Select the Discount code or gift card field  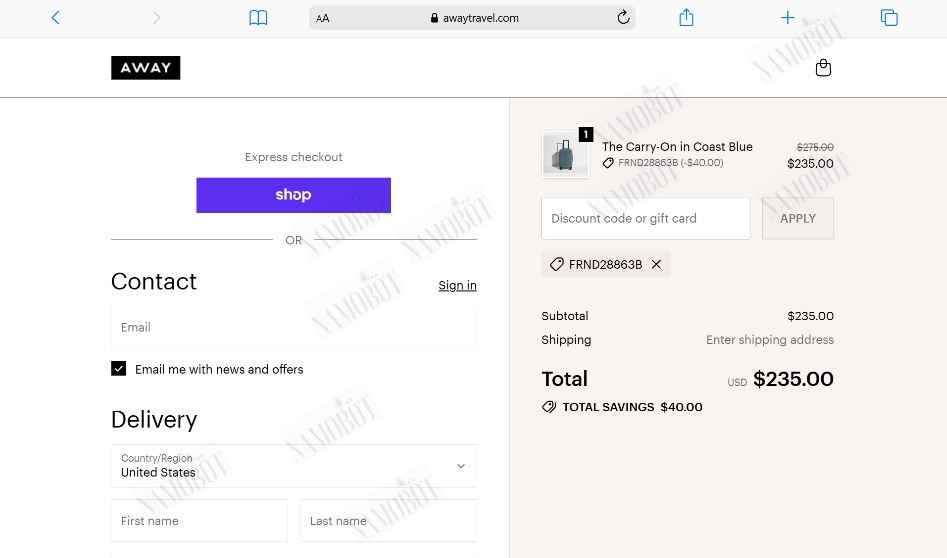point(646,219)
